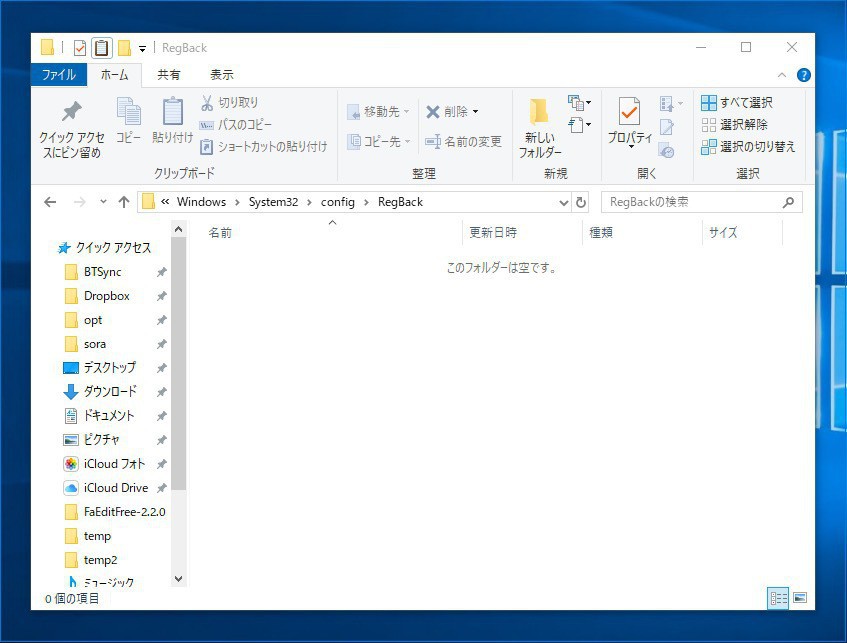Open the Share tab
This screenshot has width=847, height=643.
(169, 75)
